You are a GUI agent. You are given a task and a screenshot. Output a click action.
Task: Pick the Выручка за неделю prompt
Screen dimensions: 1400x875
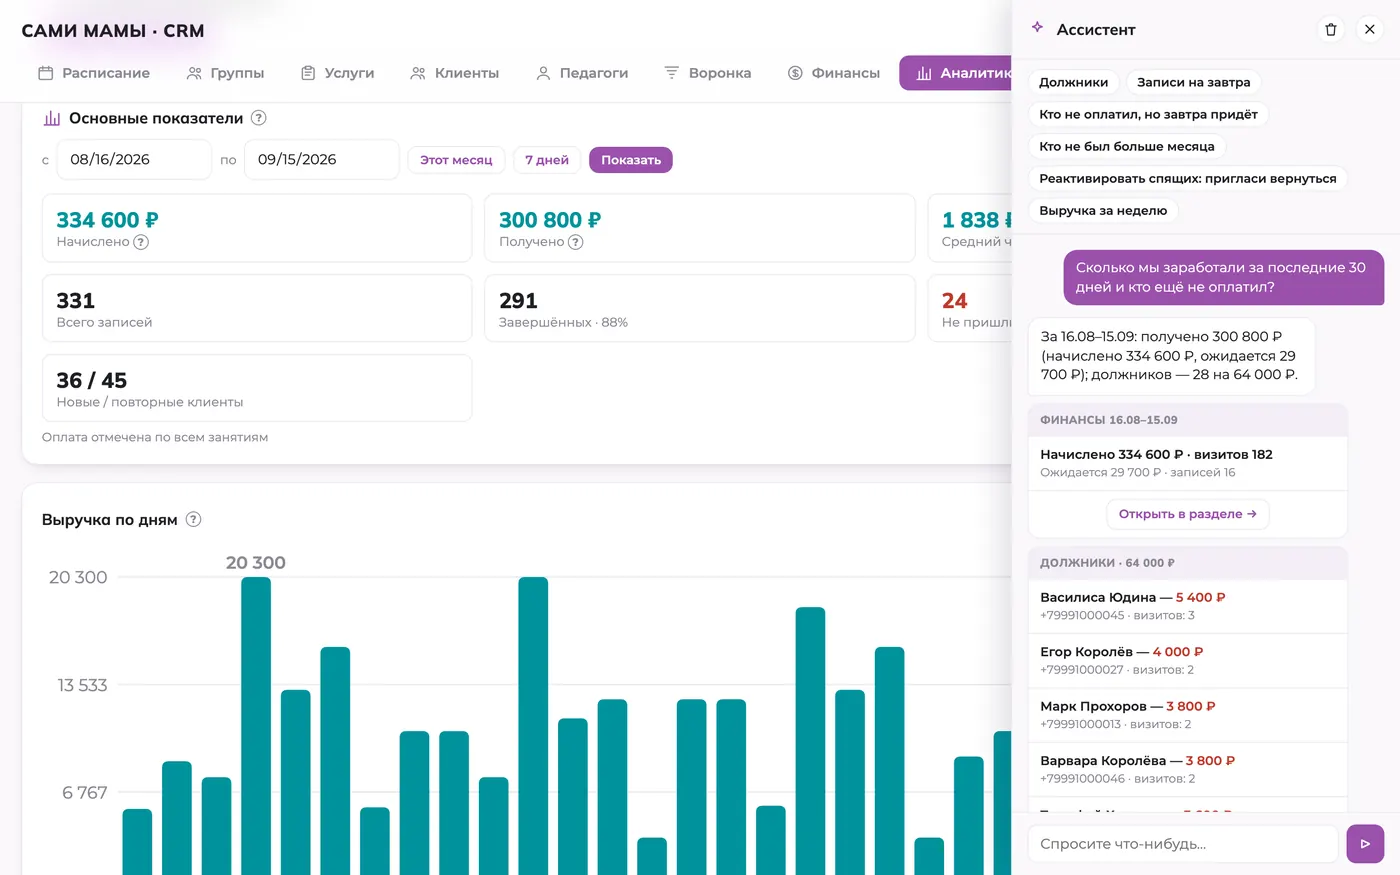pos(1103,210)
